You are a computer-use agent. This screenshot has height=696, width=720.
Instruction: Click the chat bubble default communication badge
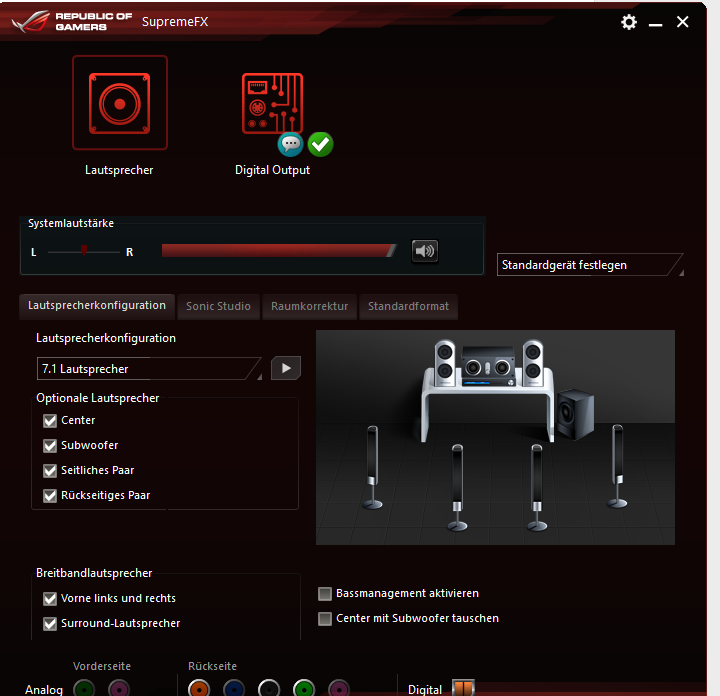pyautogui.click(x=290, y=144)
